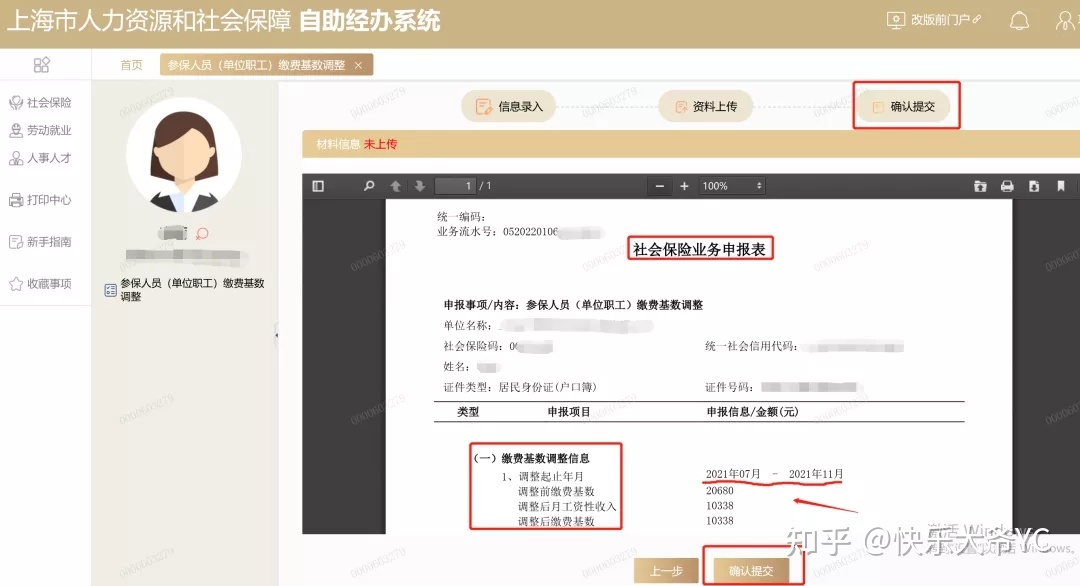Click the 20680 base value
The height and width of the screenshot is (586, 1080).
pyautogui.click(x=719, y=490)
